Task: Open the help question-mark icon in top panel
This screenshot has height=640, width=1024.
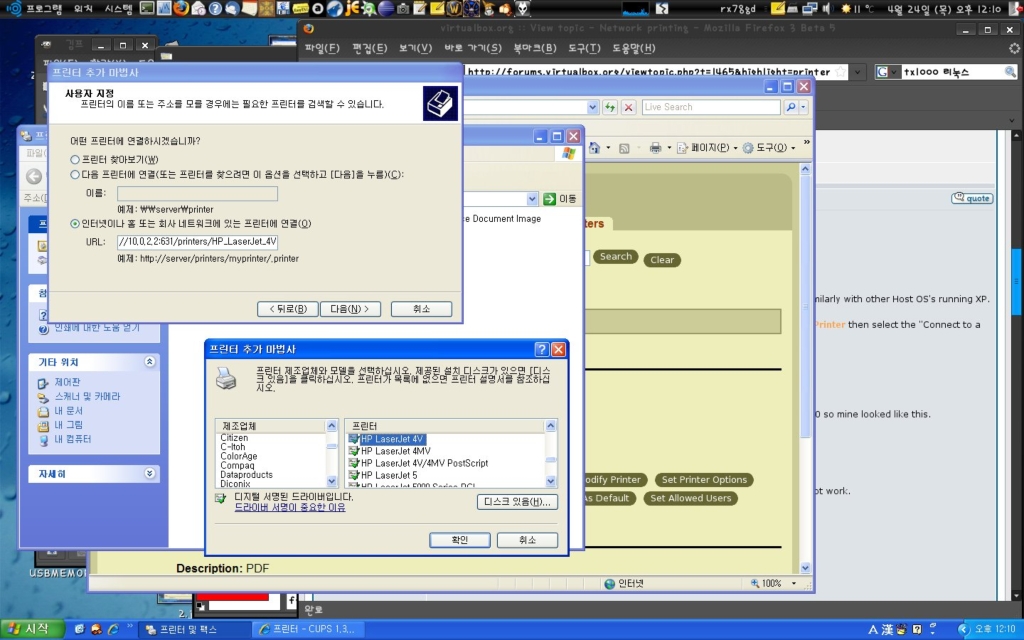Action: (216, 8)
